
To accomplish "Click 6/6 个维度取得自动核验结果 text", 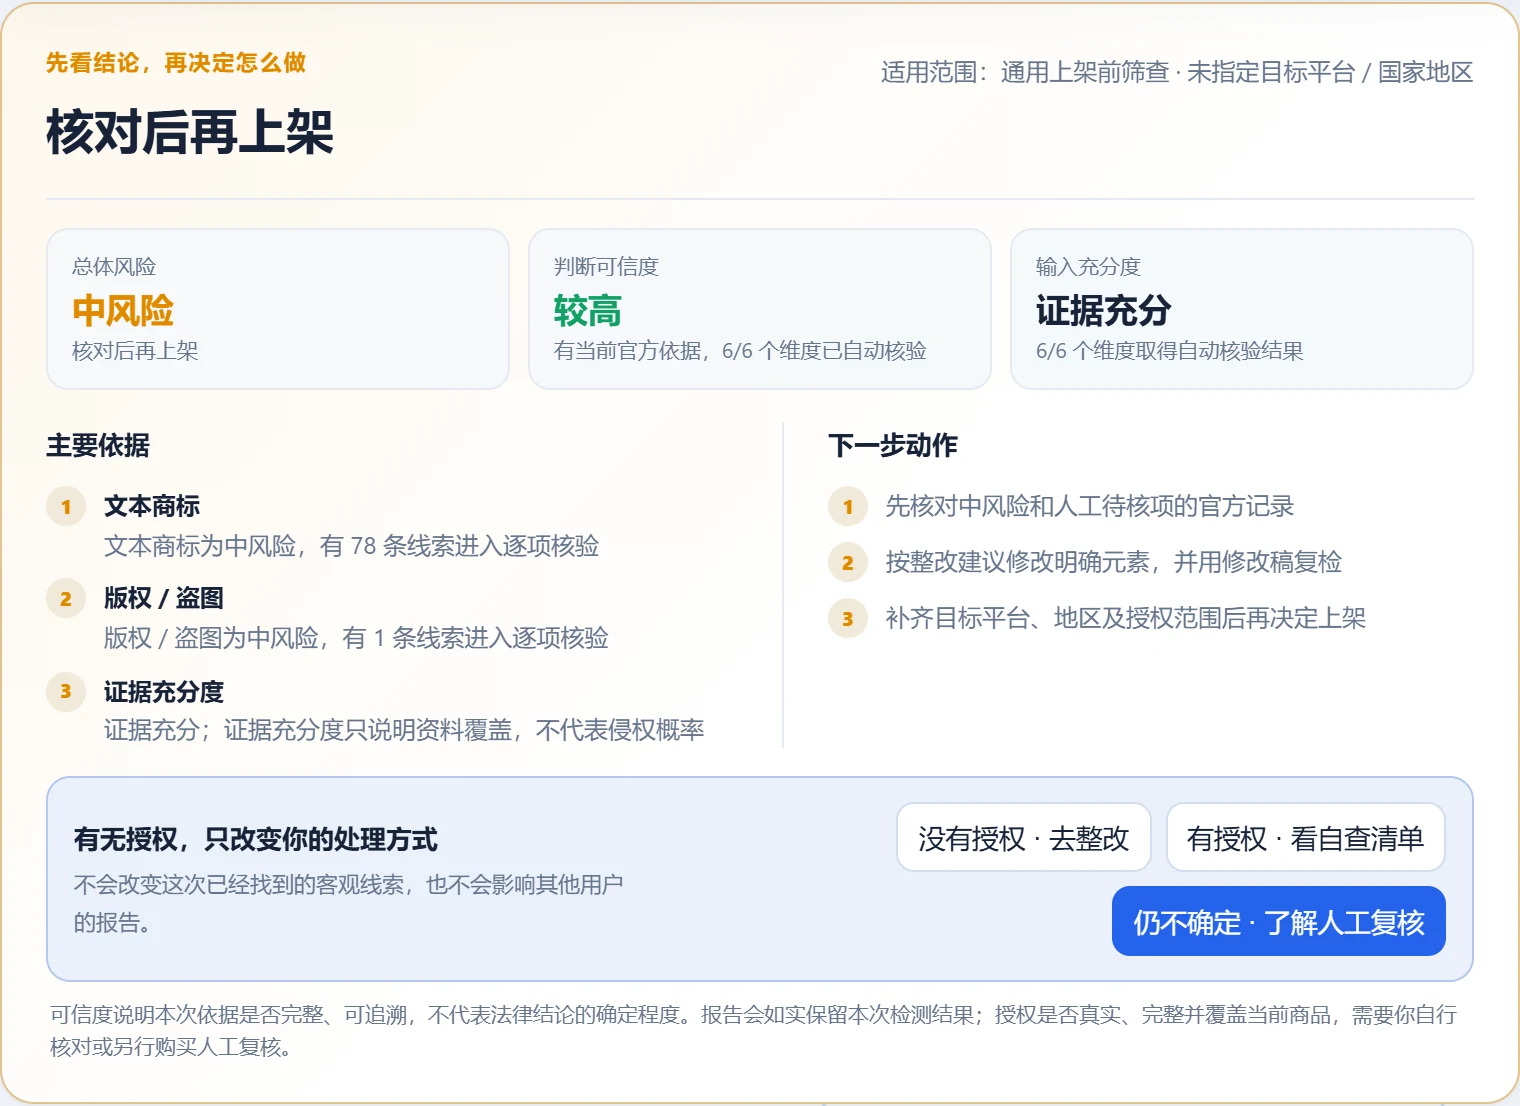I will coord(1170,351).
